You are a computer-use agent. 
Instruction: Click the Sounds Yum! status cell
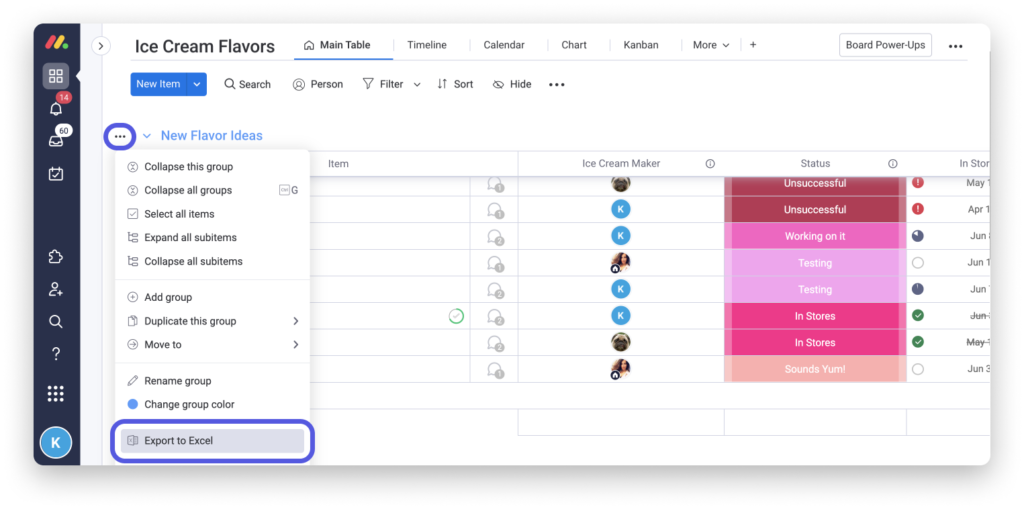point(814,369)
